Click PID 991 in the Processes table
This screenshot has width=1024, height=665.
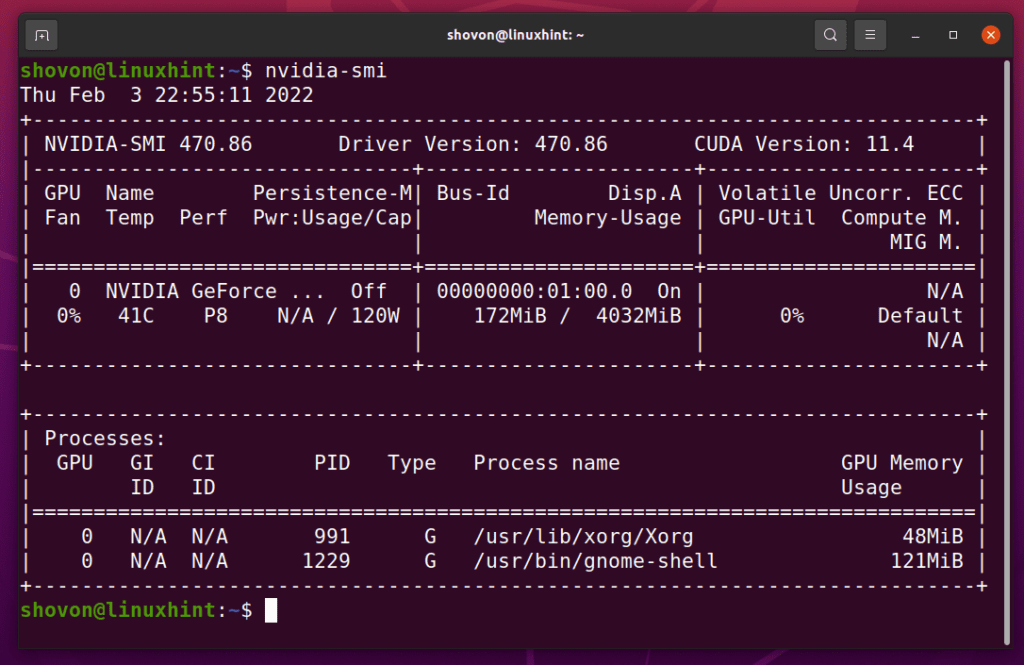333,536
